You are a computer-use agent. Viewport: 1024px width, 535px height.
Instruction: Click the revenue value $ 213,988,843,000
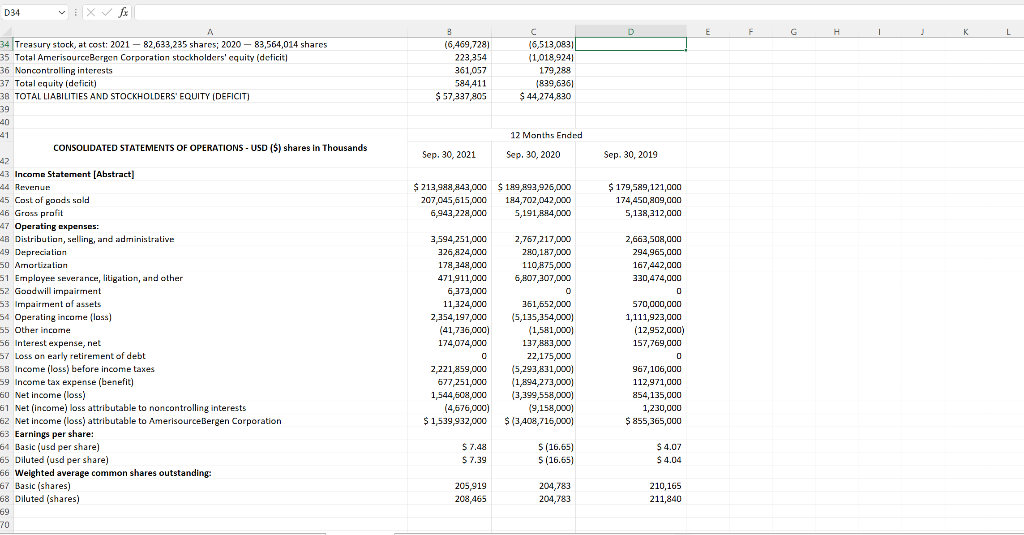click(x=451, y=187)
